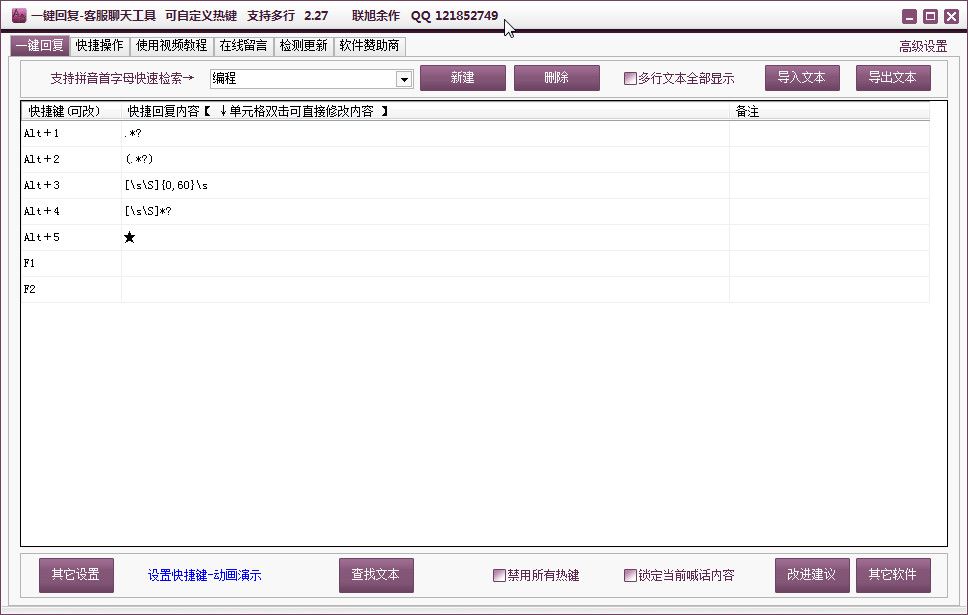Click the 导出文本 button
The image size is (968, 615).
pyautogui.click(x=893, y=78)
